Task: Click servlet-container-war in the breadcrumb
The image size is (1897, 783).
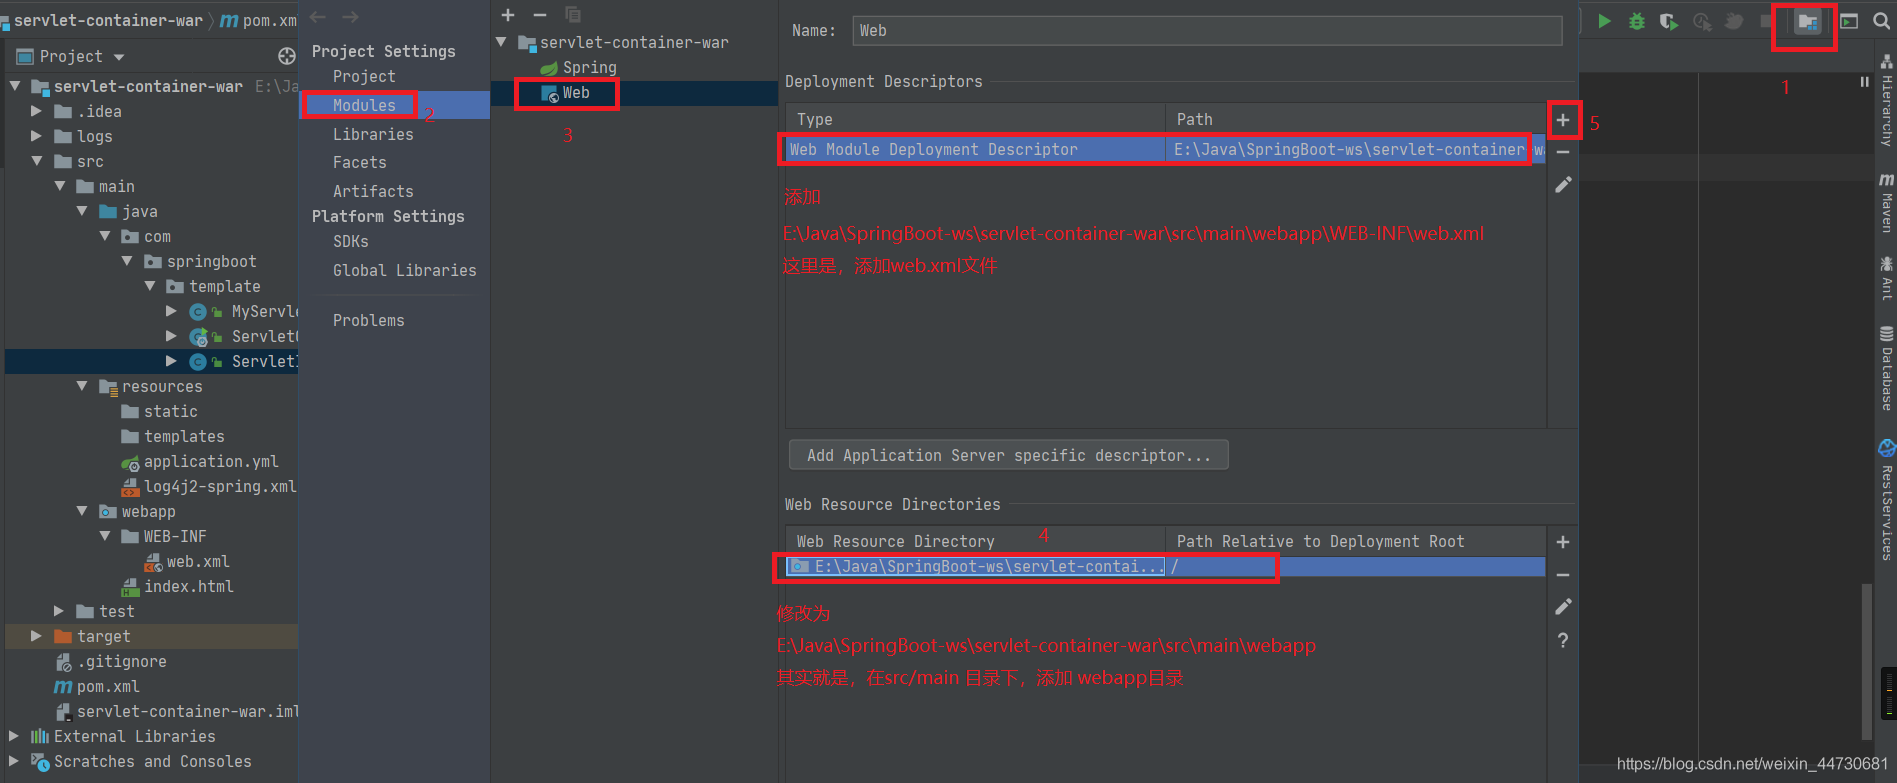Action: tap(108, 20)
